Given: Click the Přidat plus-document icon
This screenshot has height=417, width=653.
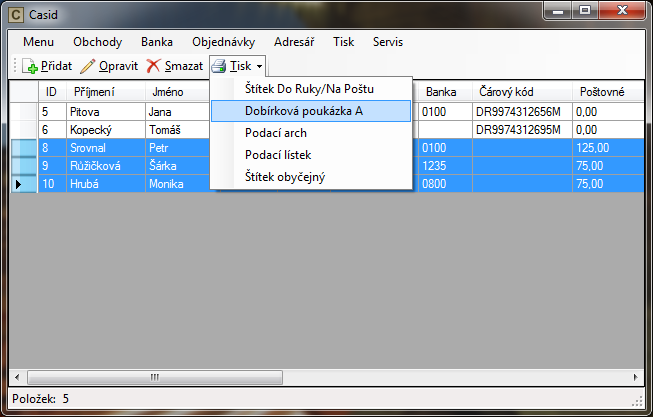Looking at the screenshot, I should tap(30, 66).
